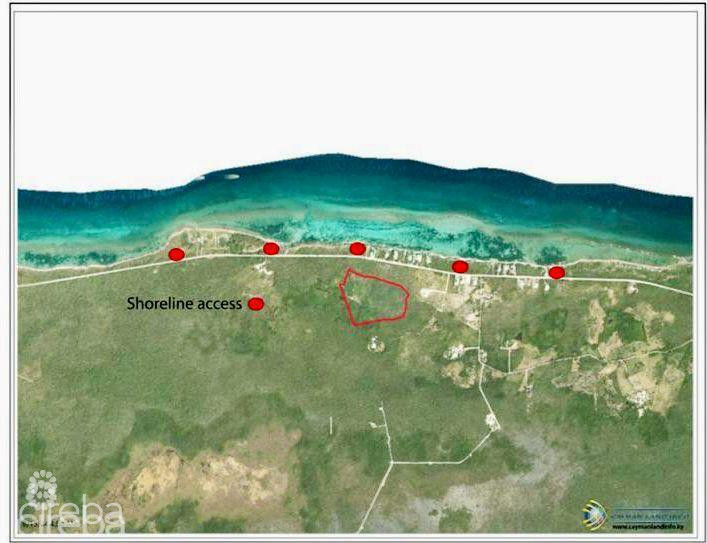Click the rightmost red shoreline access marker
707x543 pixels.
[557, 272]
